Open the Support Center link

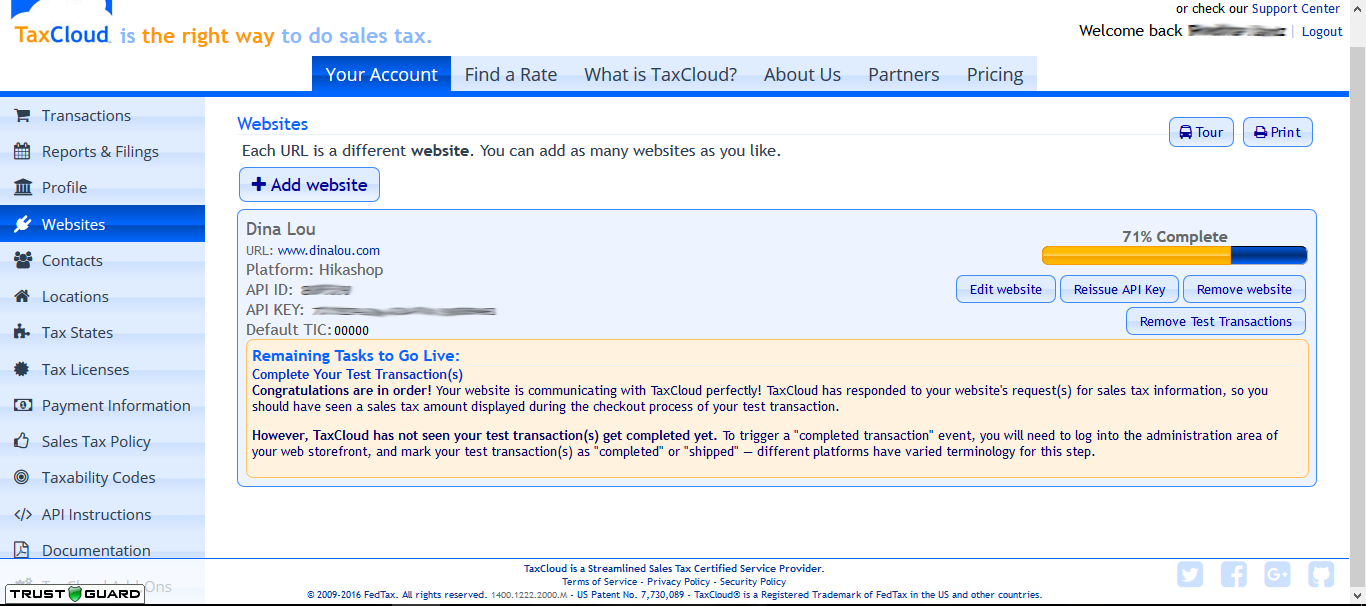(1295, 9)
